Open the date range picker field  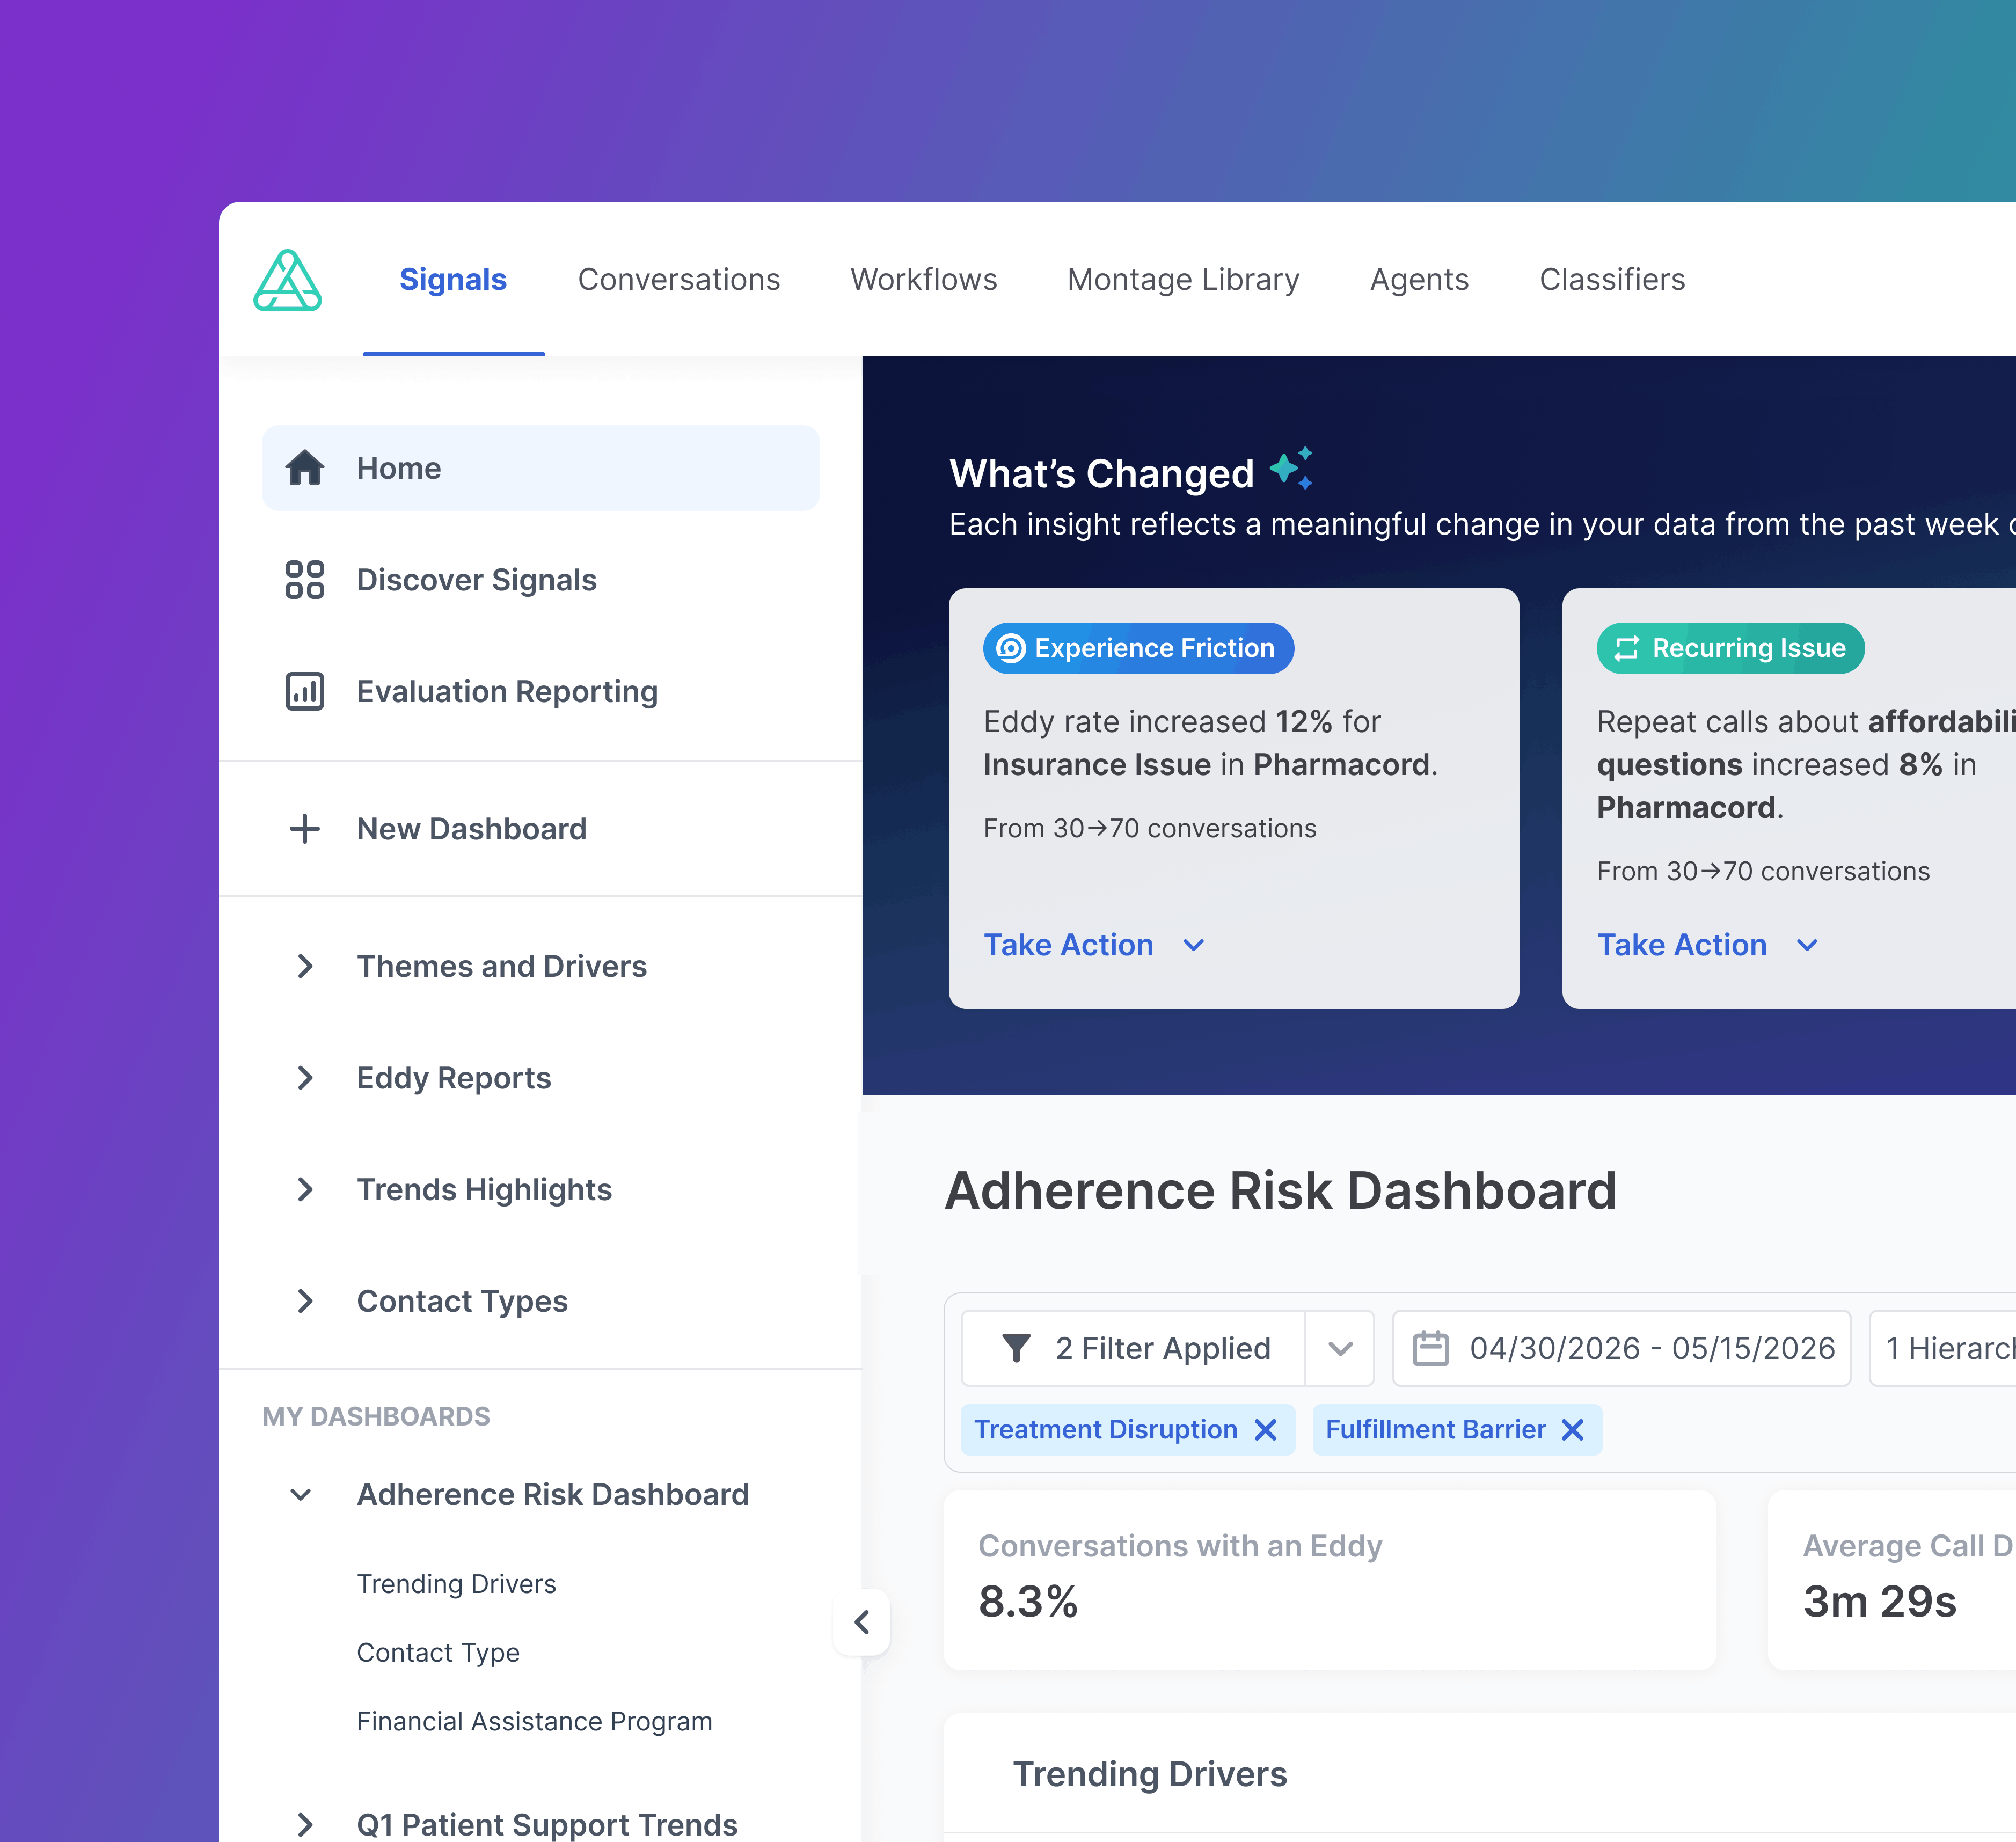(1622, 1348)
